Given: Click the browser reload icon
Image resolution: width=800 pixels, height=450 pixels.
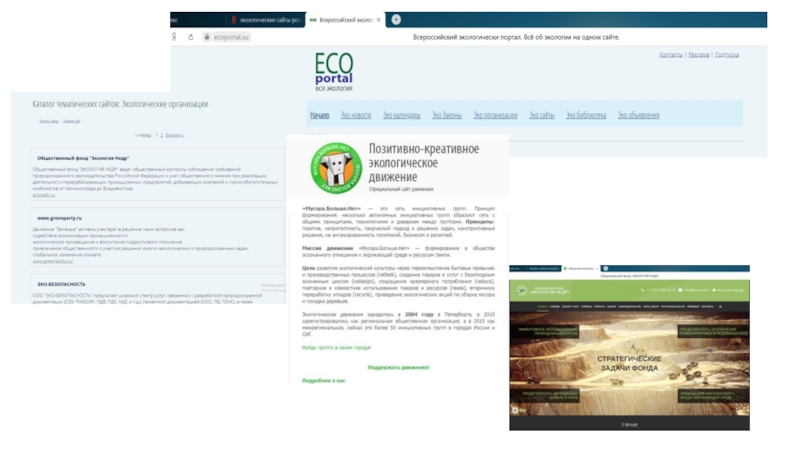Looking at the screenshot, I should coord(191,37).
